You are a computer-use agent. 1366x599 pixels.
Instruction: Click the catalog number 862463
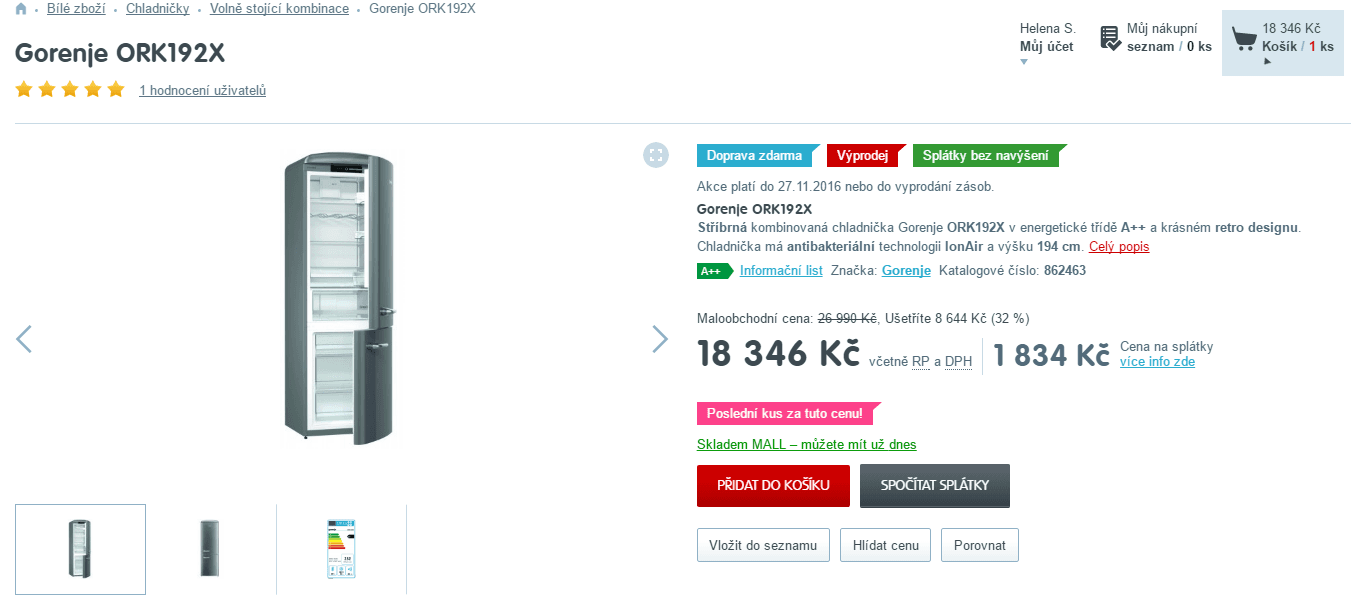pos(1065,270)
